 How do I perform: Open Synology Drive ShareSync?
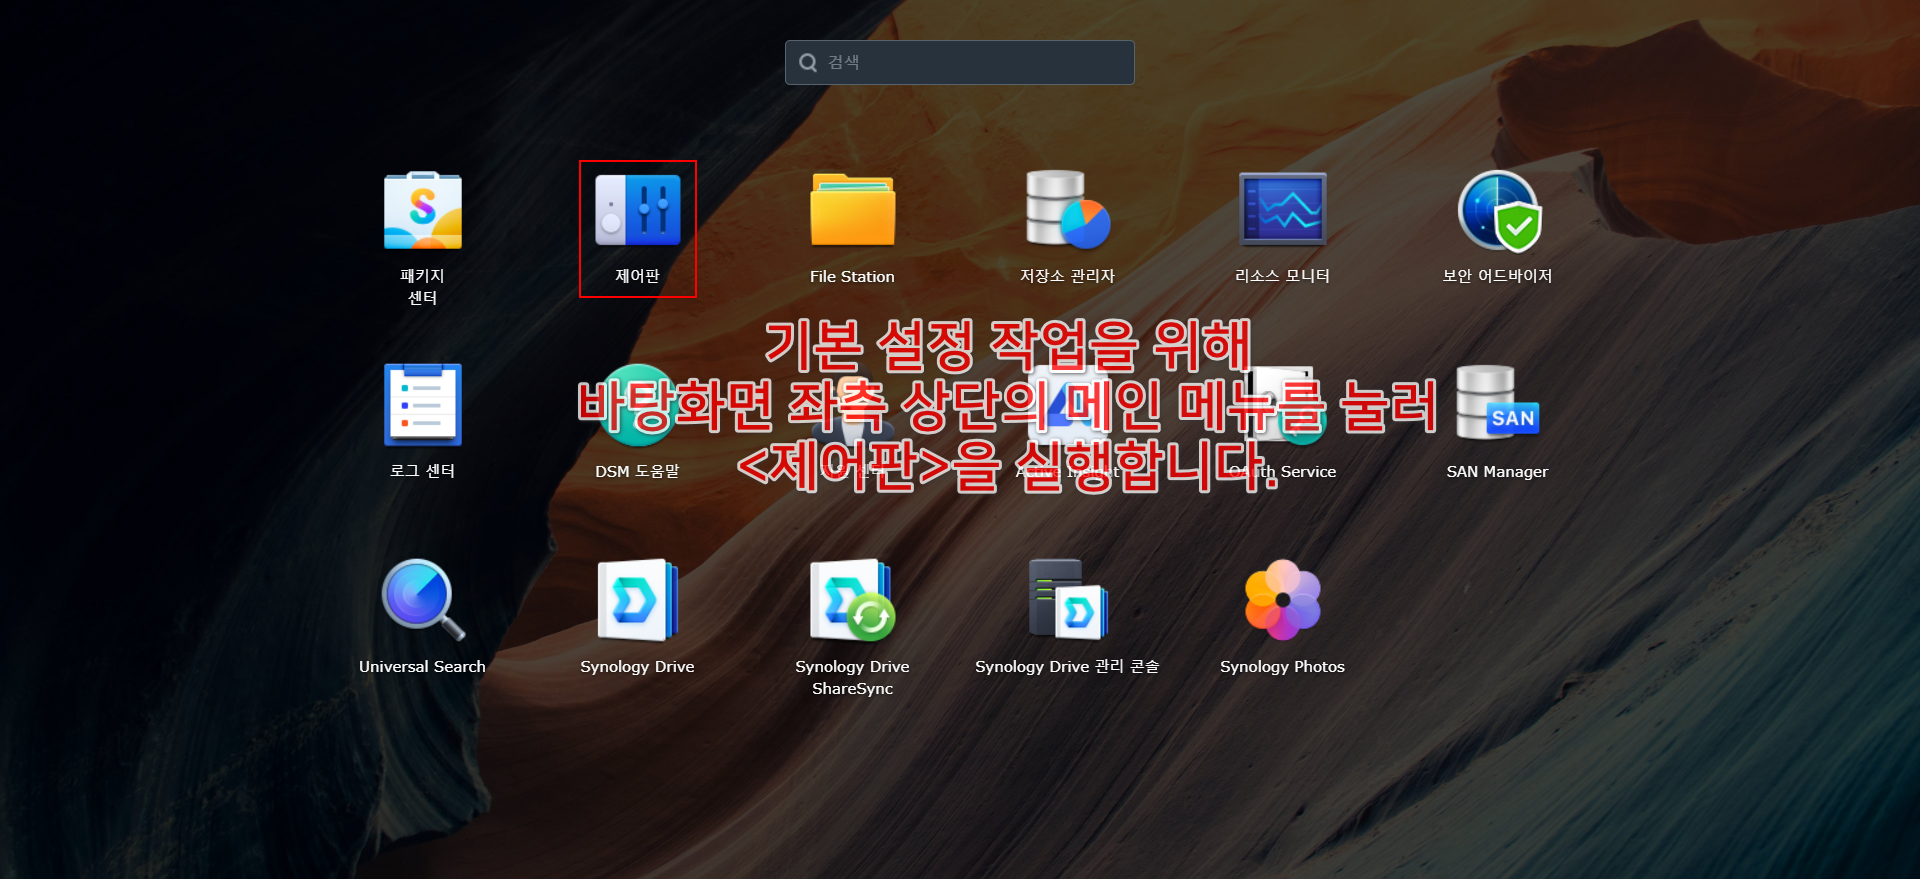[x=853, y=600]
